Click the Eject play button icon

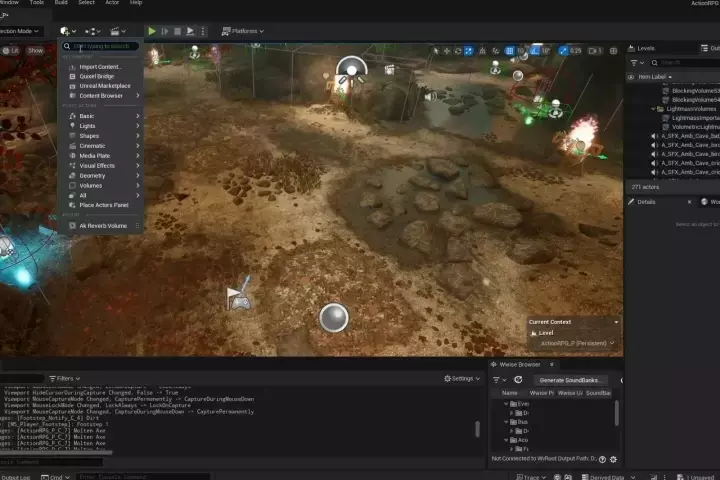click(190, 31)
